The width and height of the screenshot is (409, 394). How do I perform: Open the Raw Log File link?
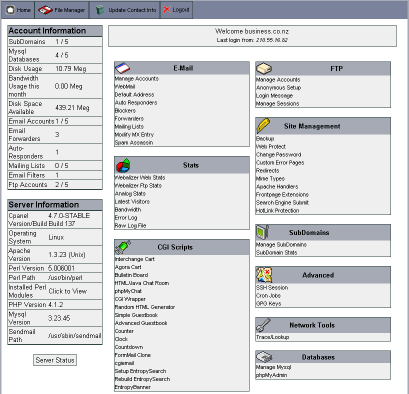(130, 226)
